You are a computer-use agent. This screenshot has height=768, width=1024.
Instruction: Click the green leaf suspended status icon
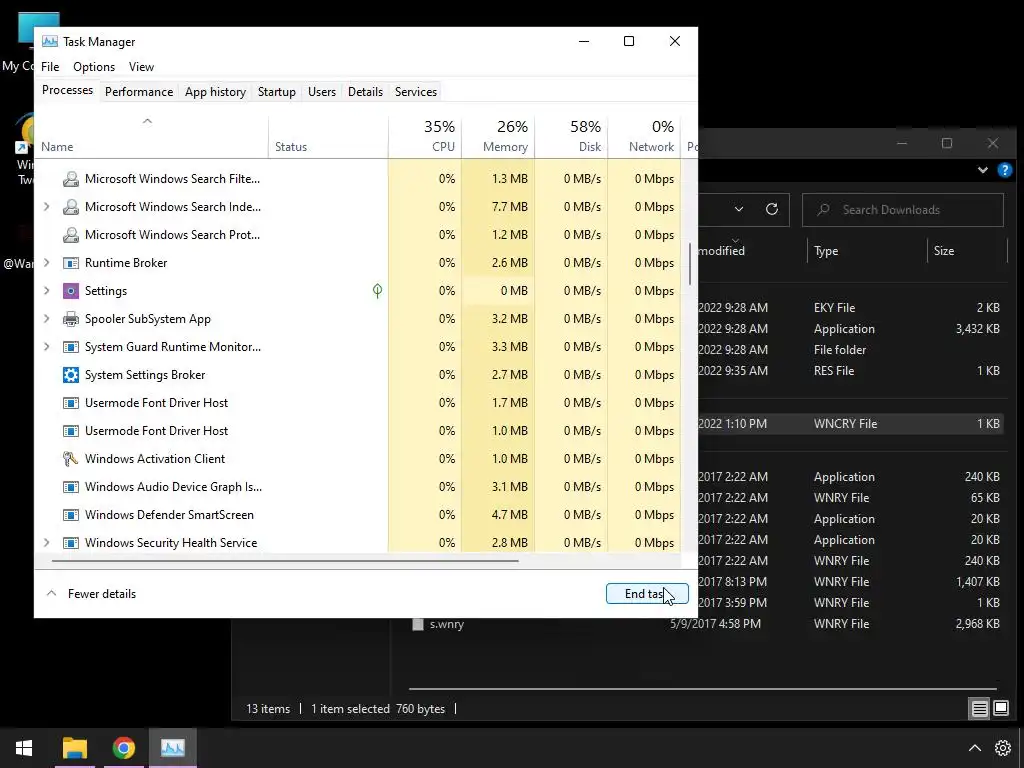pyautogui.click(x=377, y=291)
